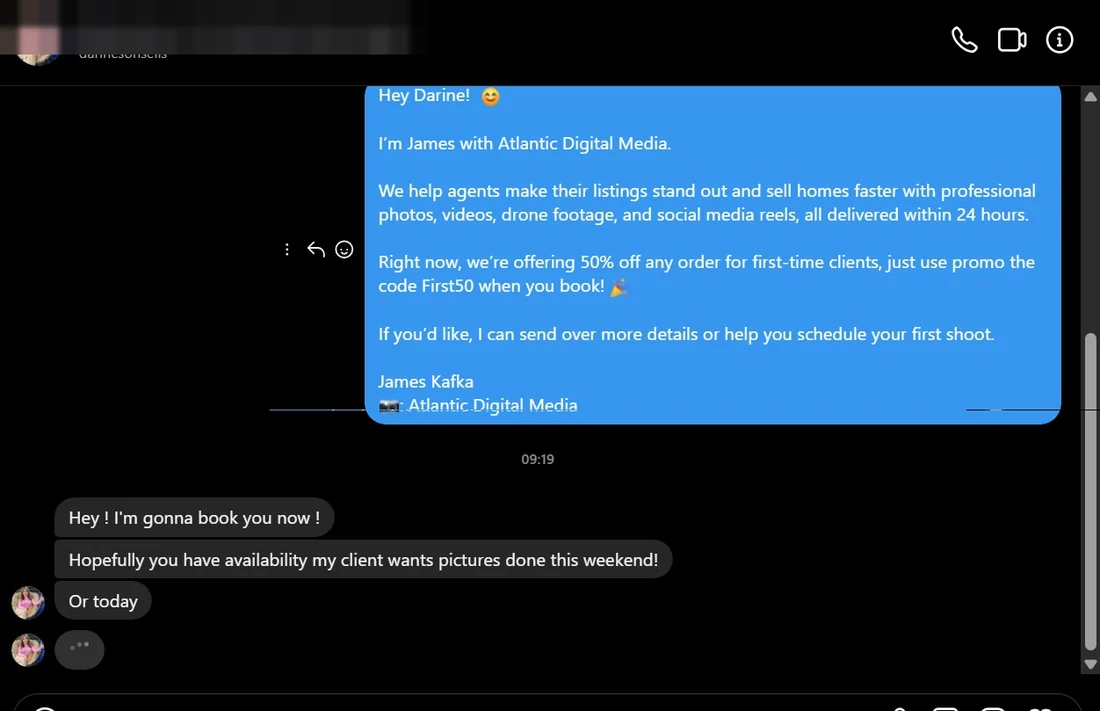The height and width of the screenshot is (711, 1100).
Task: Start a video call with the camera icon
Action: point(1012,40)
